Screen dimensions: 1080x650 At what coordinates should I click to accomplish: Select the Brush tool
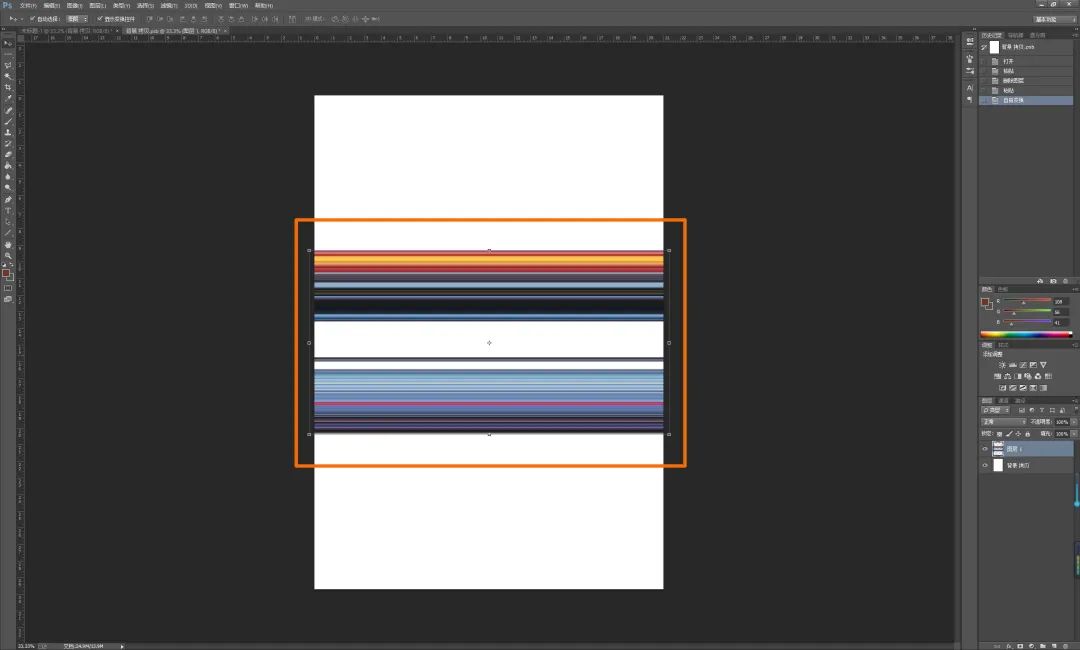8,121
